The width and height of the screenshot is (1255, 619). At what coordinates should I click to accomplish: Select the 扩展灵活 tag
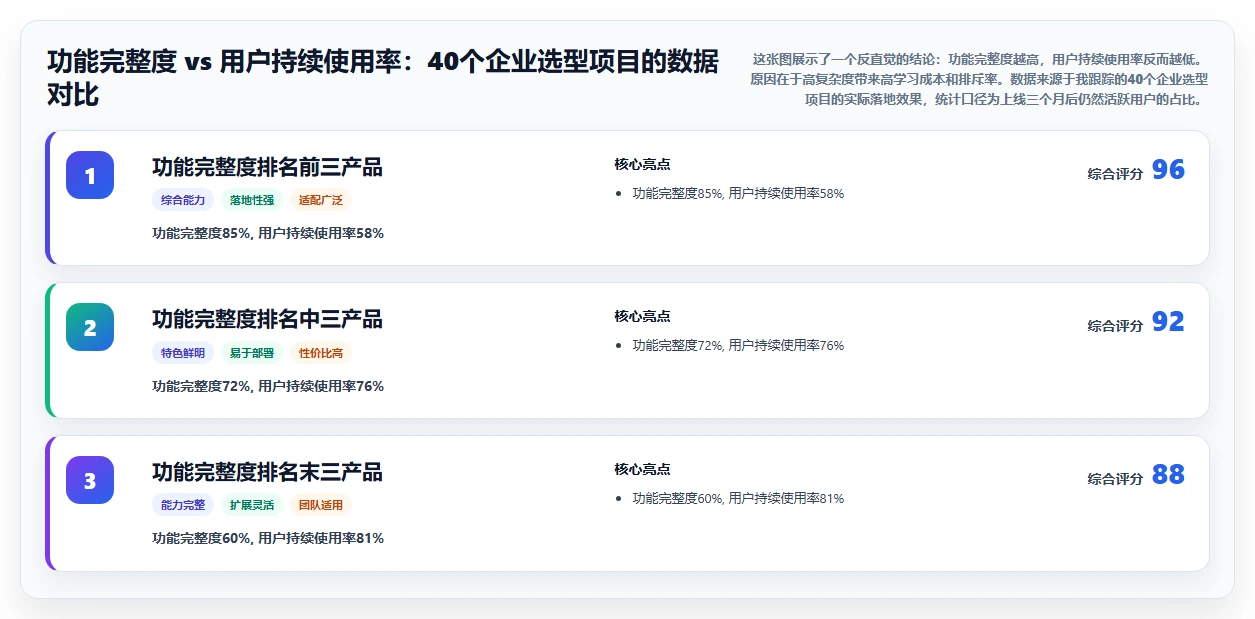[x=252, y=505]
